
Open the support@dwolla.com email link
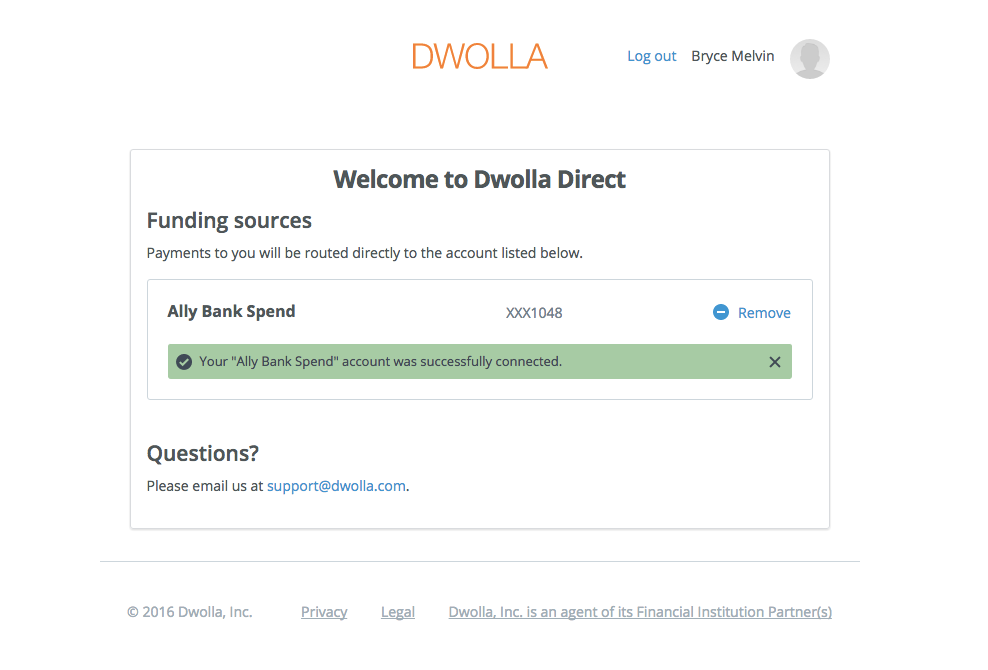[336, 486]
